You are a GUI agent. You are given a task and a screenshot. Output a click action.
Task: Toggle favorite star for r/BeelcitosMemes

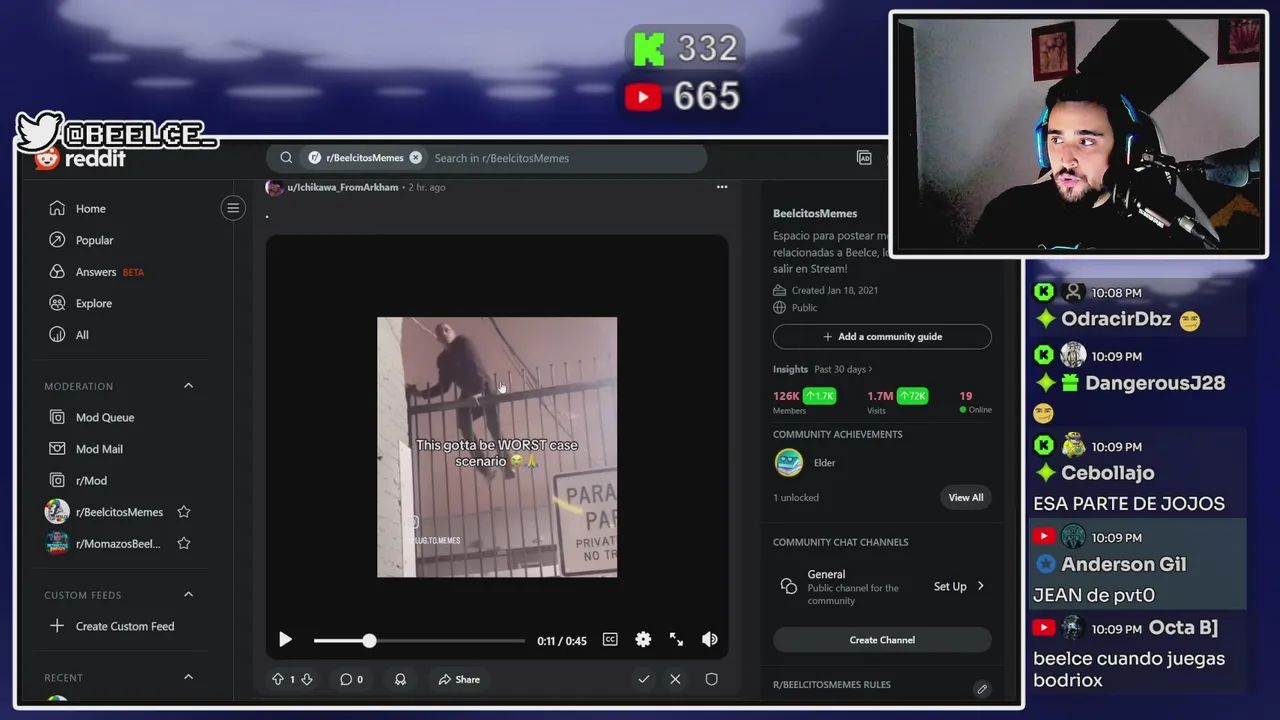click(x=184, y=512)
